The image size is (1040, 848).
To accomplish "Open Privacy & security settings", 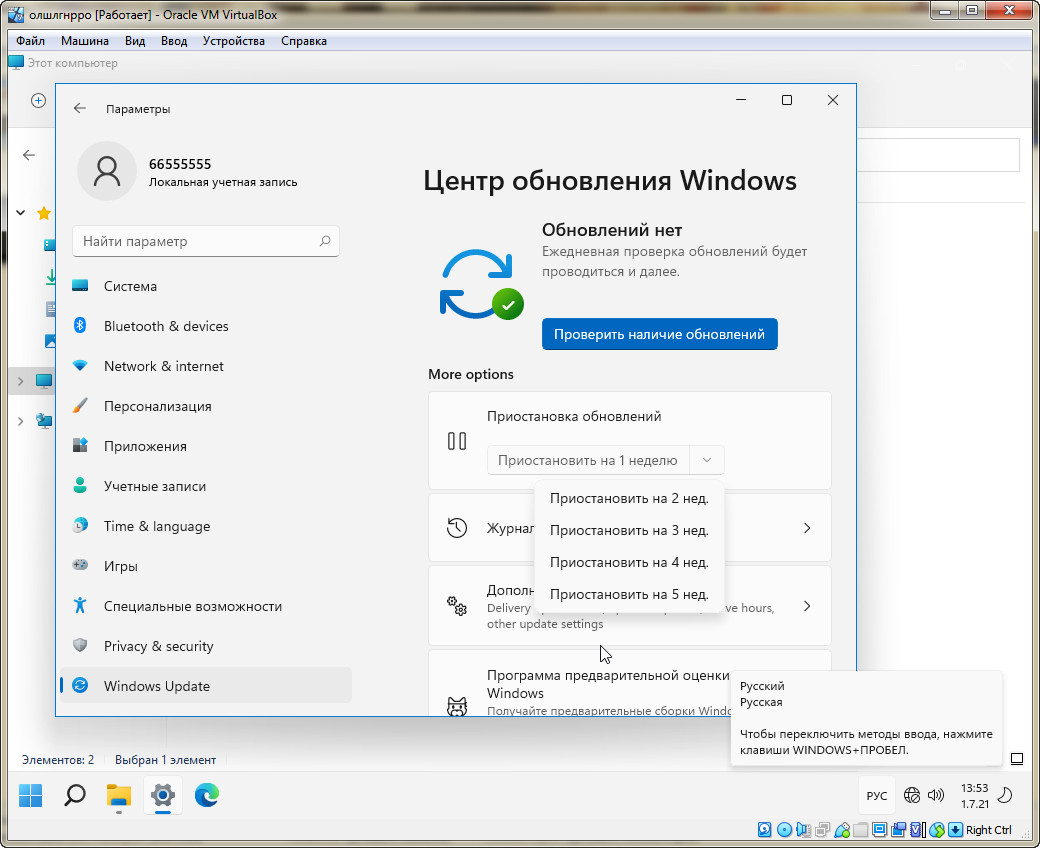I will click(158, 646).
